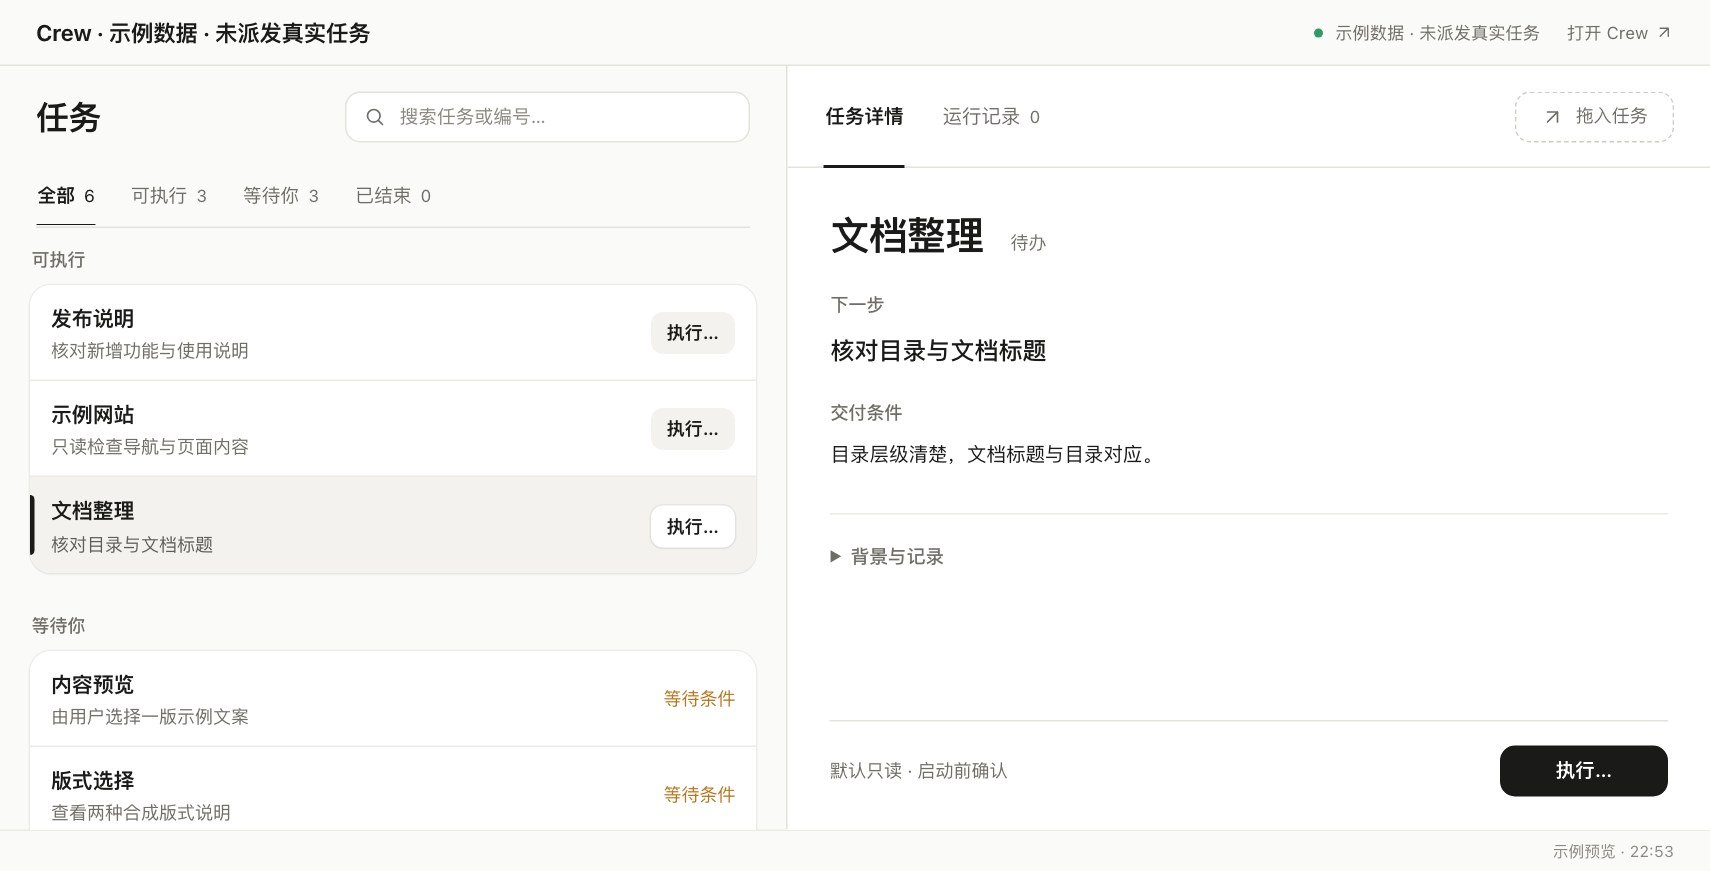Click the black 执行 button in detail panel
The width and height of the screenshot is (1710, 871).
(x=1584, y=771)
